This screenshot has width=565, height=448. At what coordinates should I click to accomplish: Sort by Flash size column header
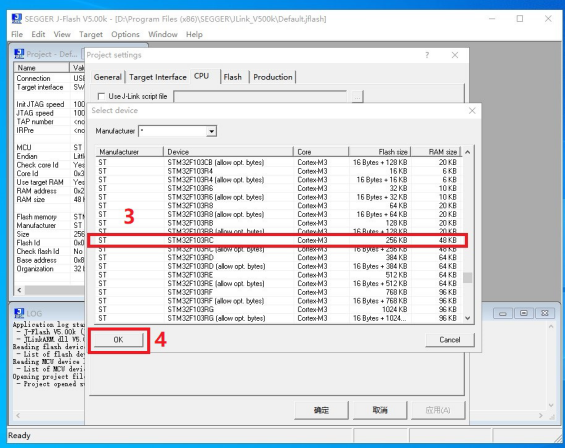click(x=380, y=152)
